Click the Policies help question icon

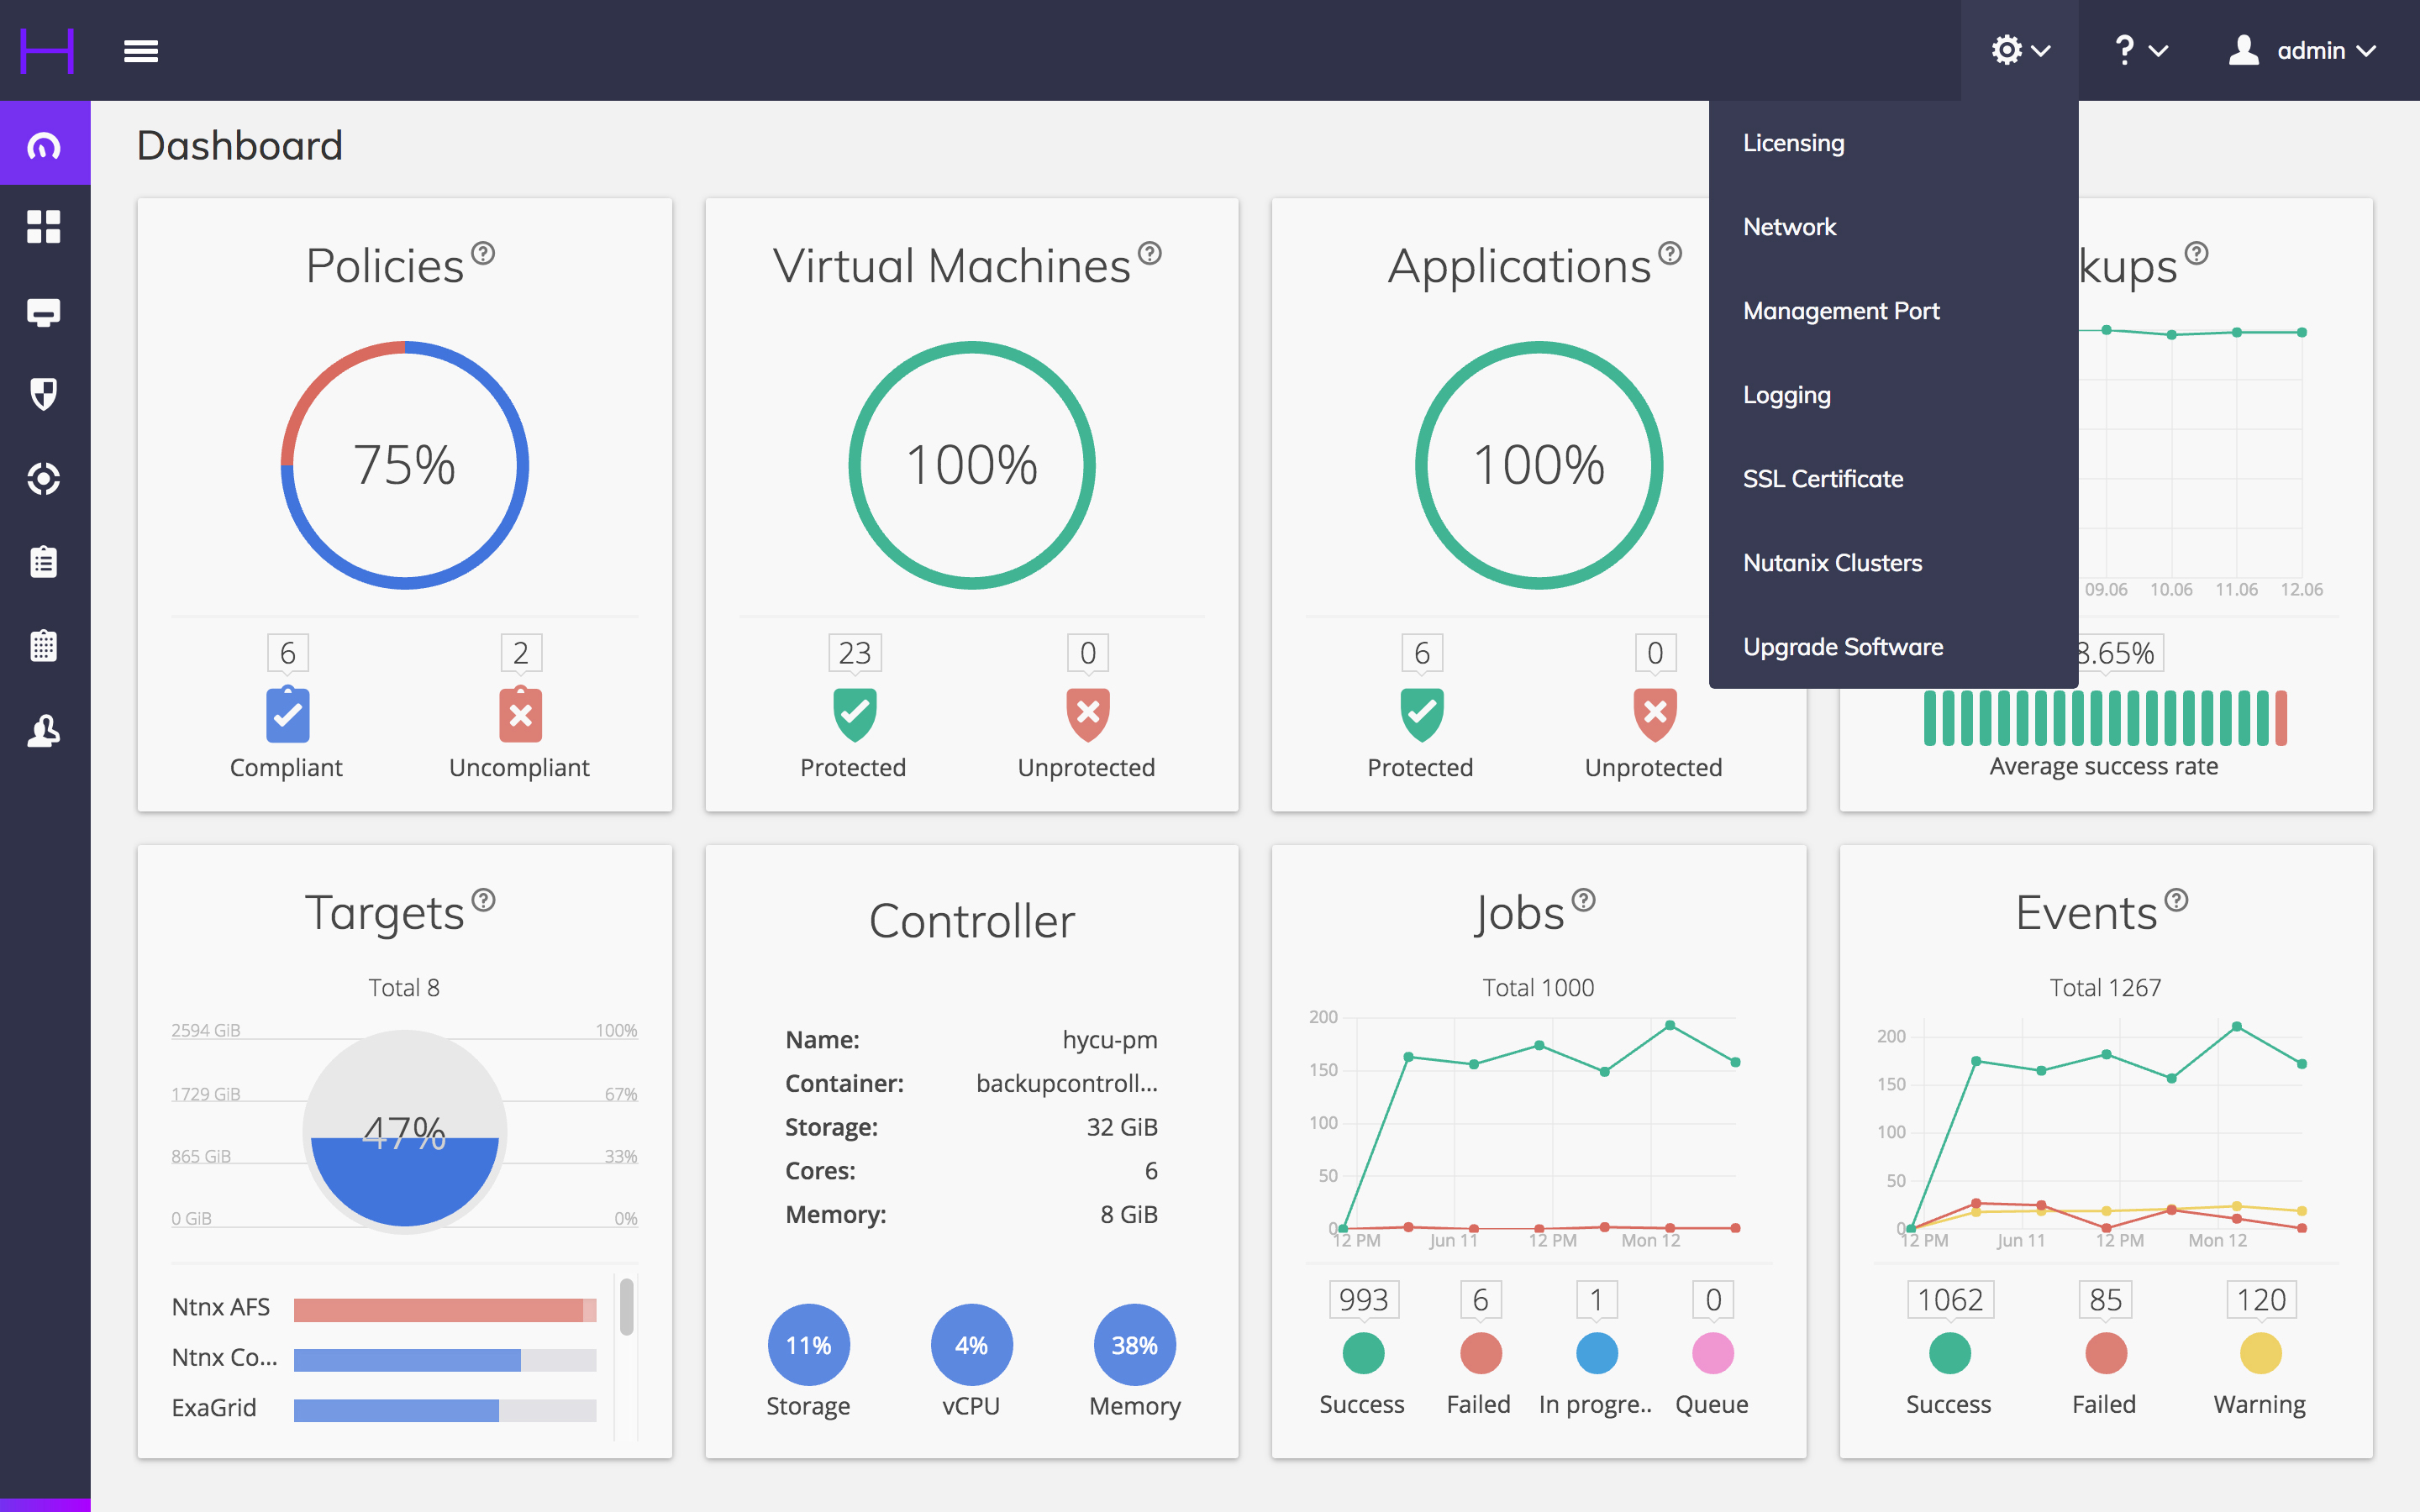click(483, 253)
